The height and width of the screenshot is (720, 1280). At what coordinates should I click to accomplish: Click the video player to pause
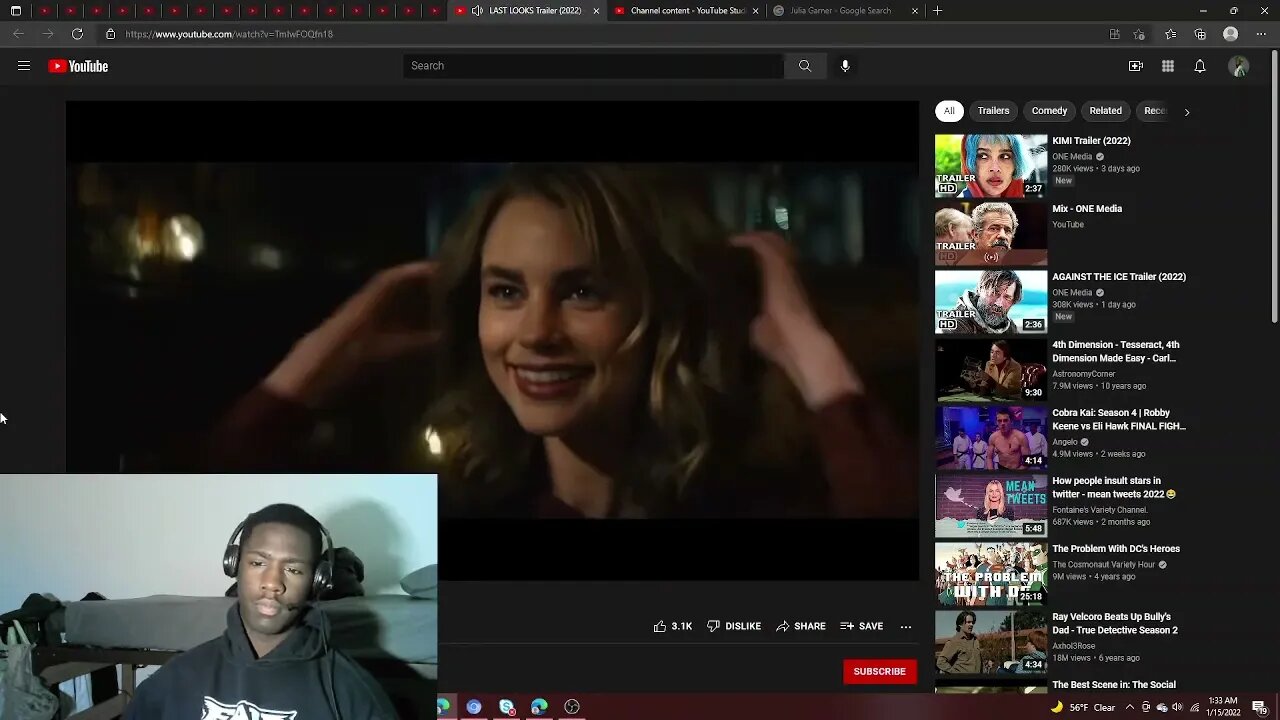tap(492, 340)
